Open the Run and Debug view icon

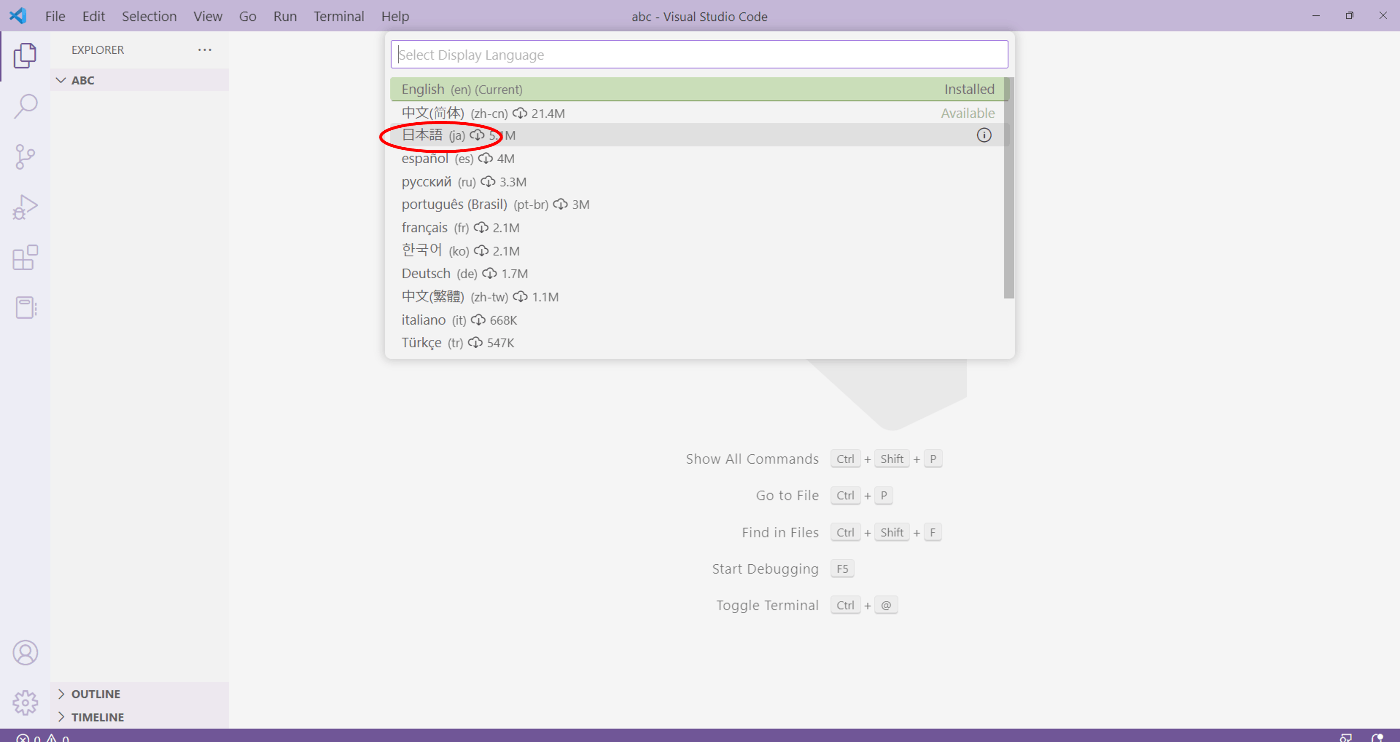tap(25, 208)
